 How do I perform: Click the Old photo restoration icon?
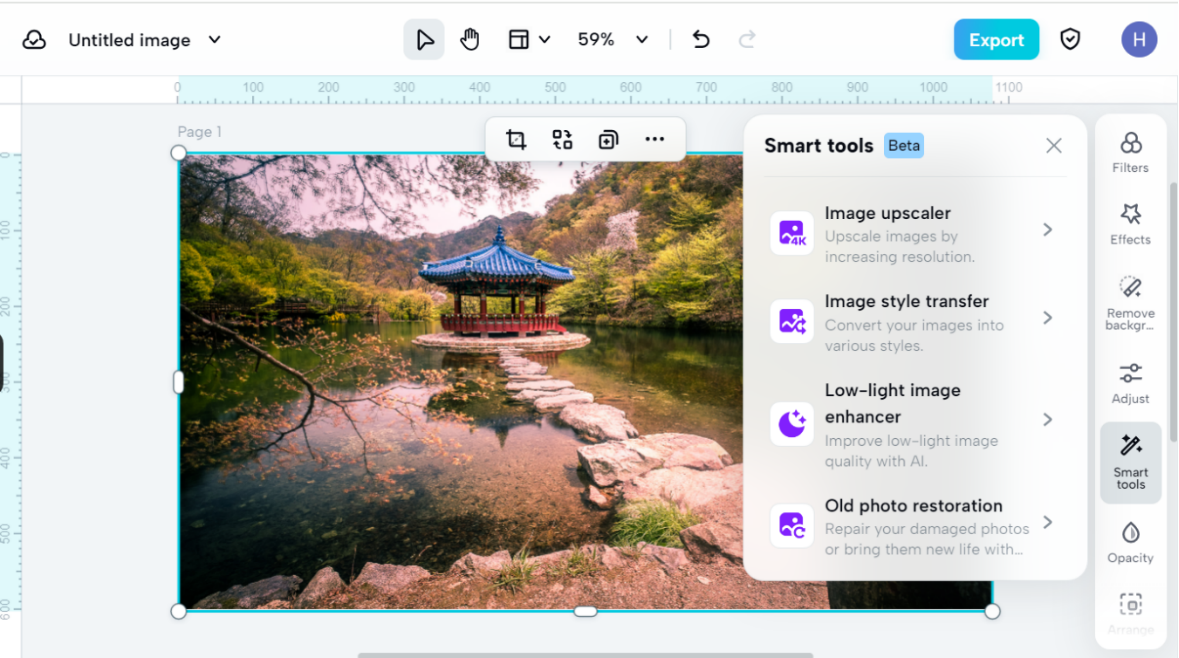[x=792, y=525]
